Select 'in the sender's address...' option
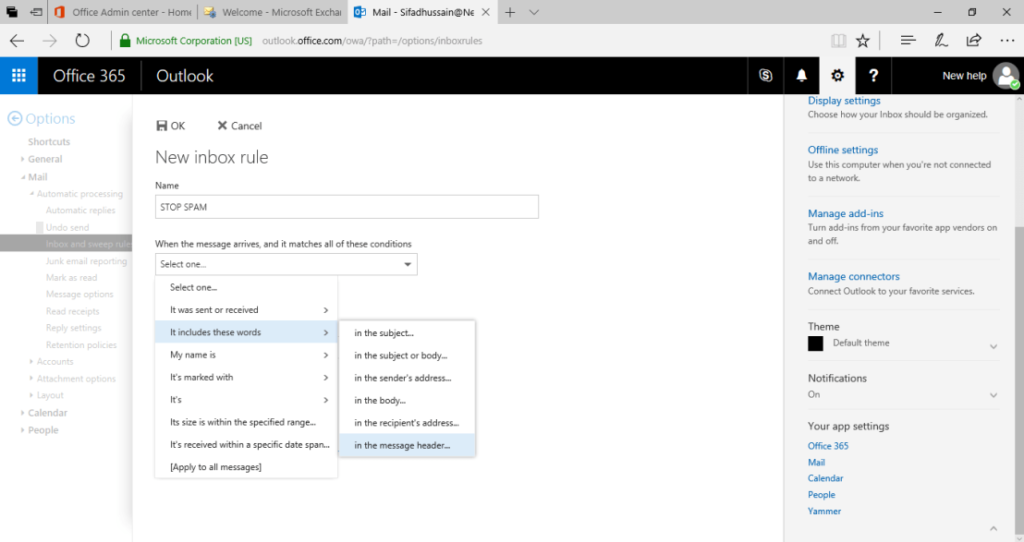Image resolution: width=1024 pixels, height=542 pixels. pyautogui.click(x=407, y=378)
